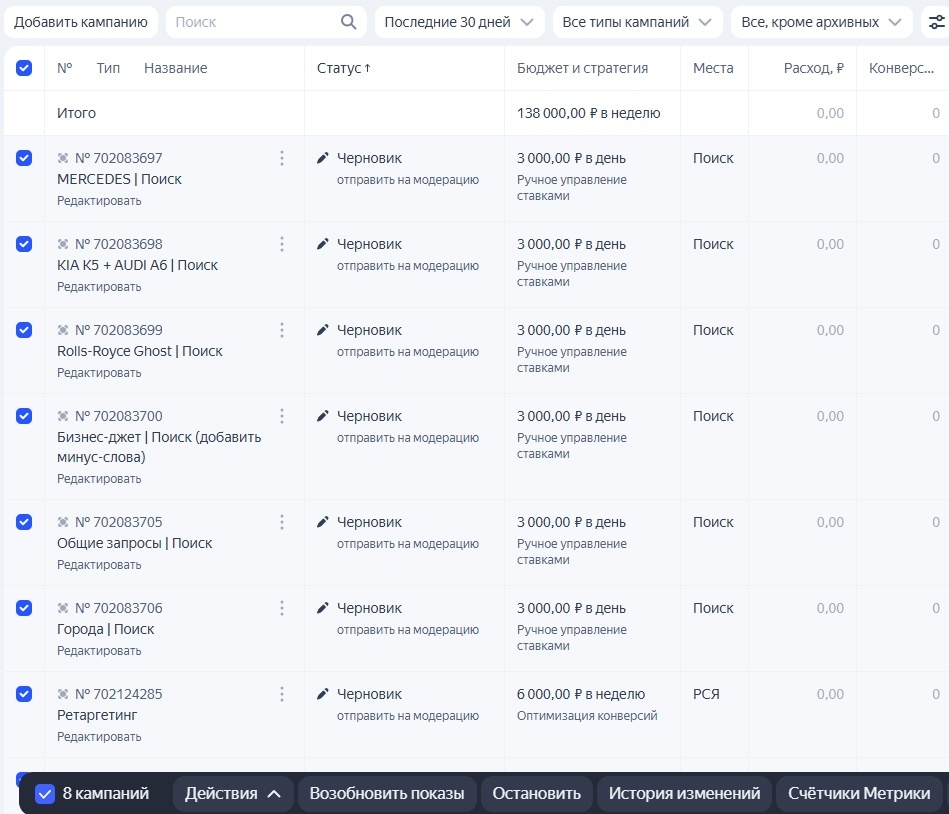Toggle the select-all checkbox in table header
This screenshot has height=814, width=949.
(x=24, y=68)
